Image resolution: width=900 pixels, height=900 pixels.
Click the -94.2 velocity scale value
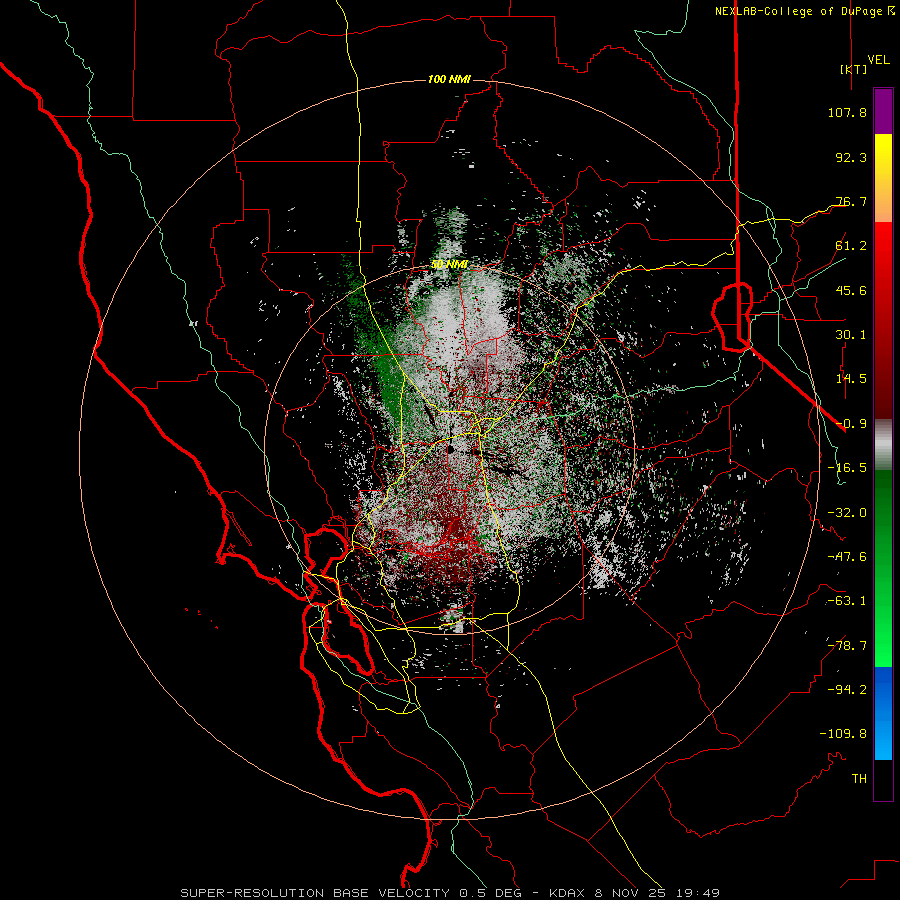[x=847, y=690]
